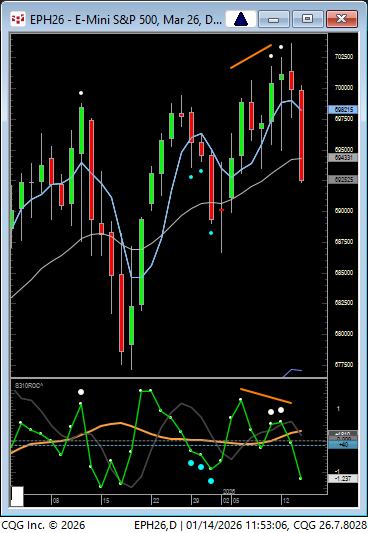
Task: Click the 08 date label on time axis
Action: point(56,500)
